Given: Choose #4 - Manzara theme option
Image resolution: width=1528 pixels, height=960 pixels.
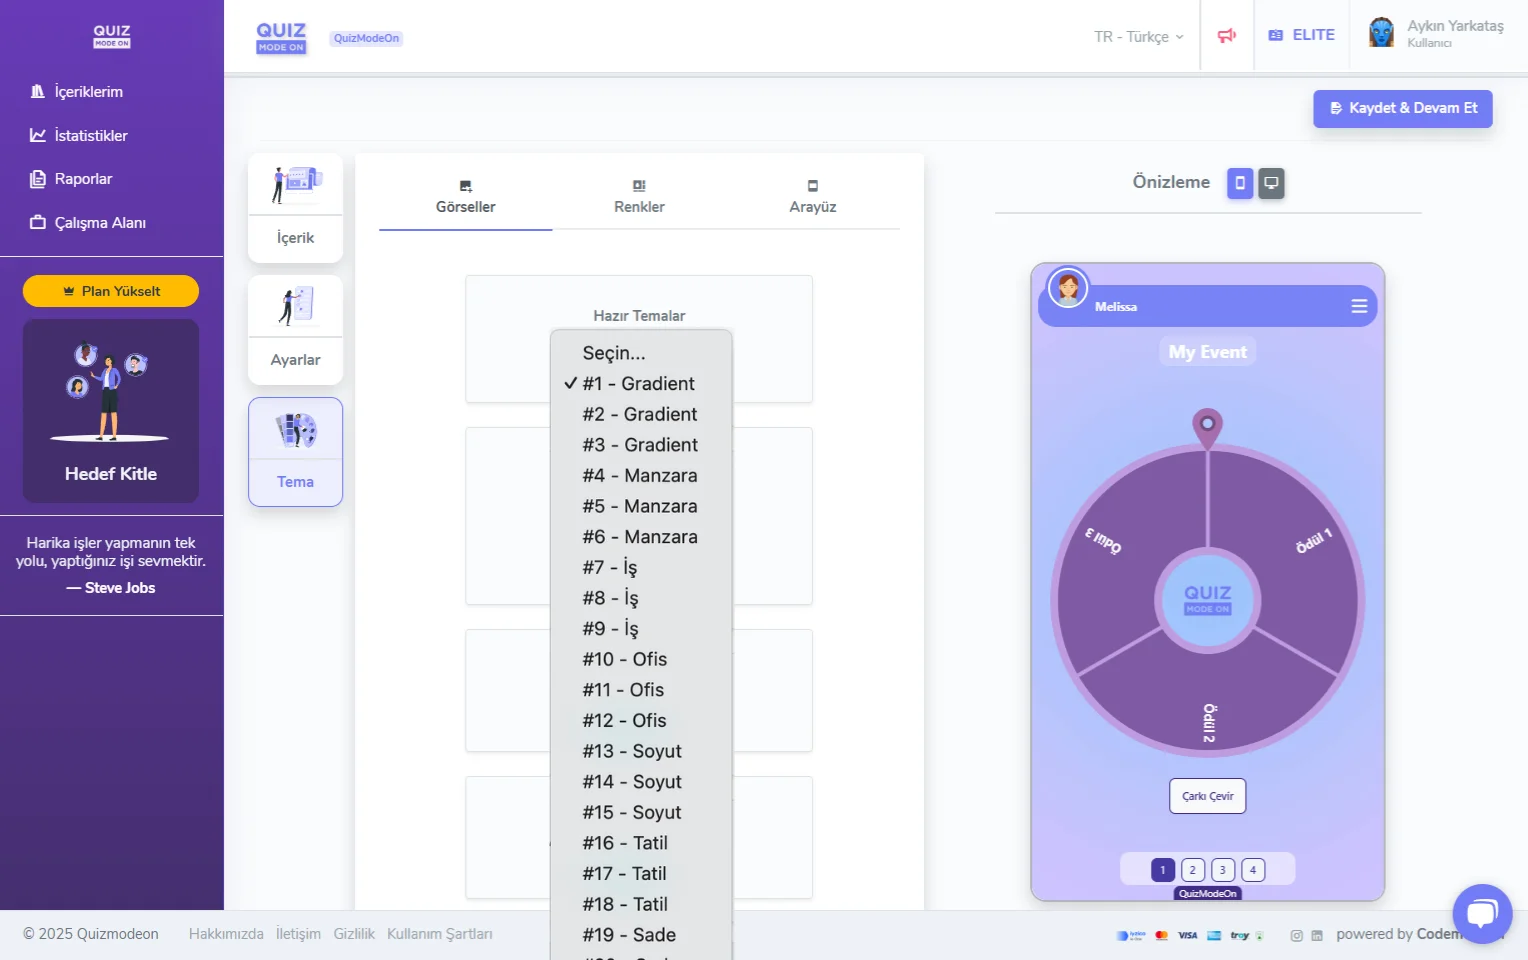Looking at the screenshot, I should coord(640,476).
